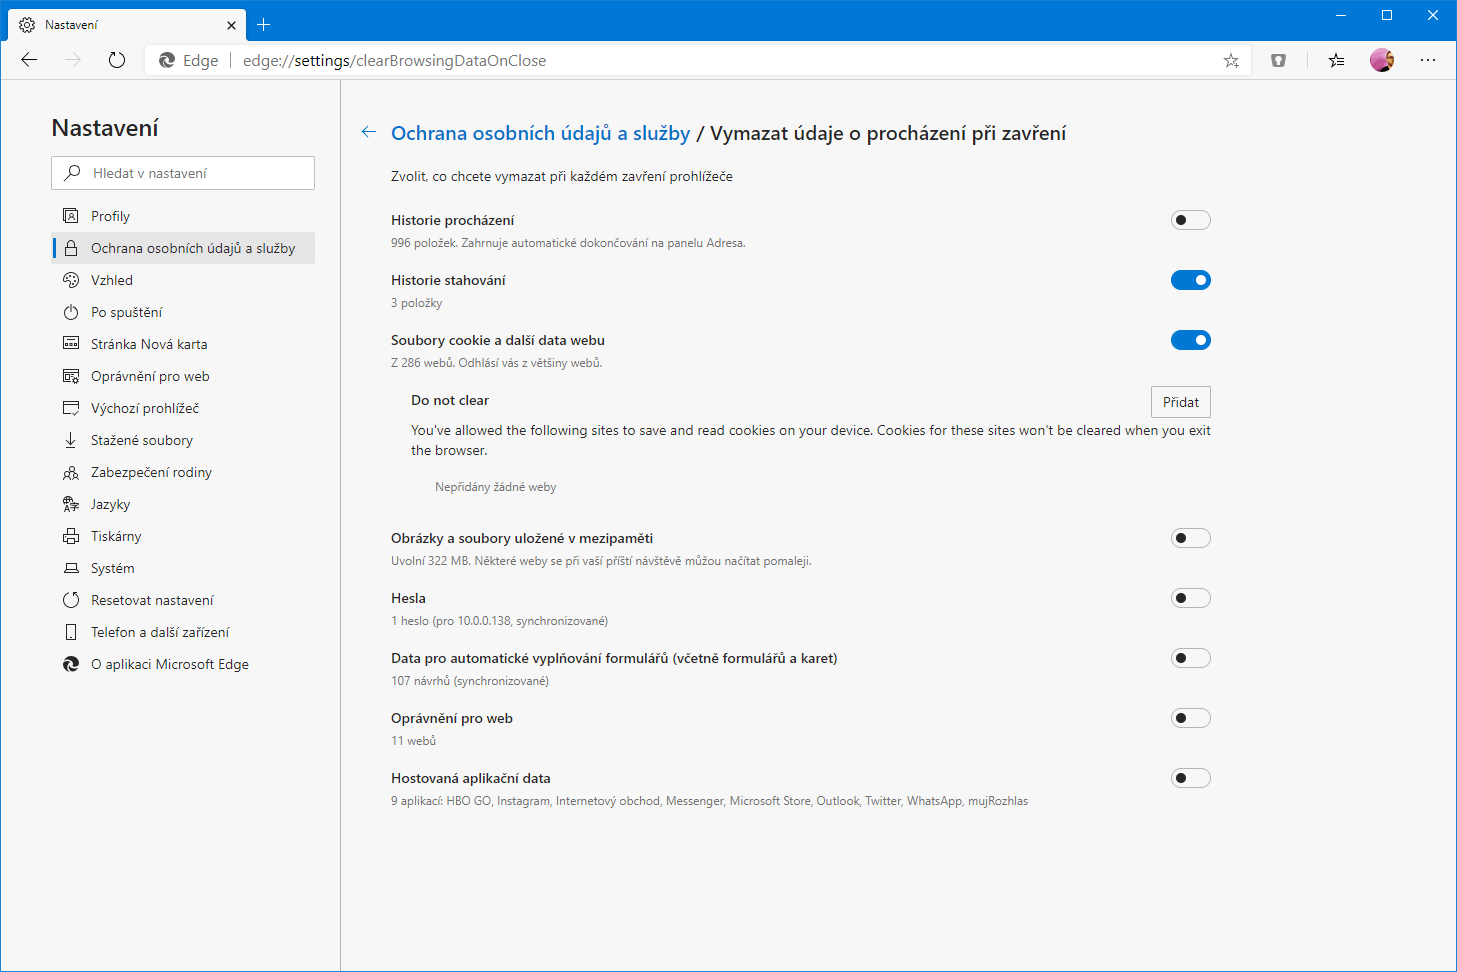Click the Přidat button
The height and width of the screenshot is (972, 1457).
[1180, 402]
